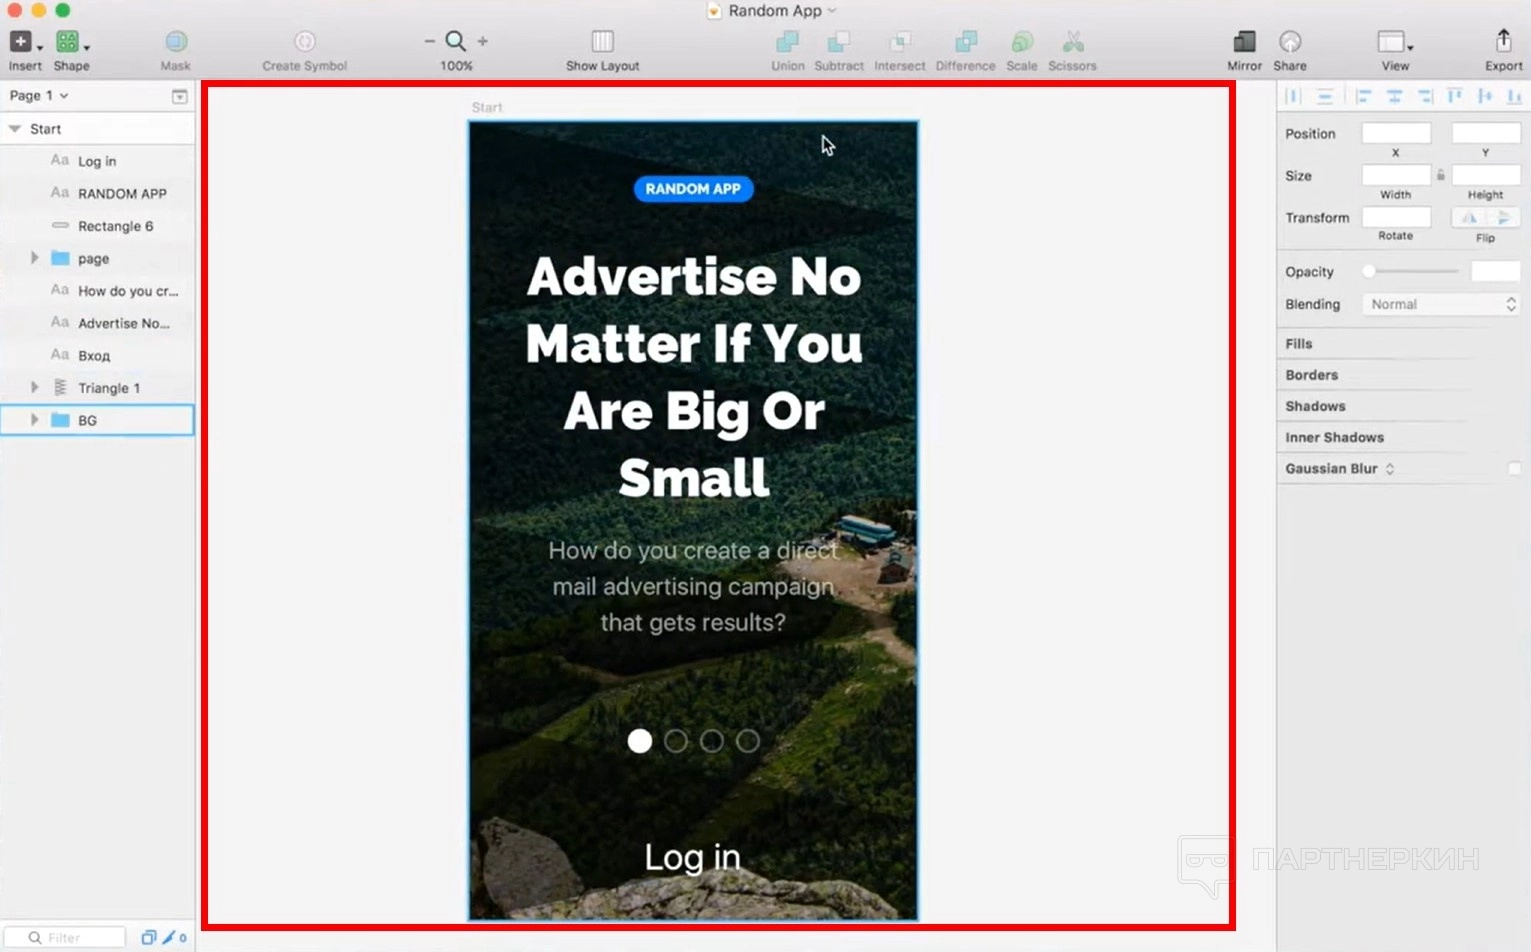Click the Height size field
This screenshot has width=1531, height=952.
coord(1486,175)
